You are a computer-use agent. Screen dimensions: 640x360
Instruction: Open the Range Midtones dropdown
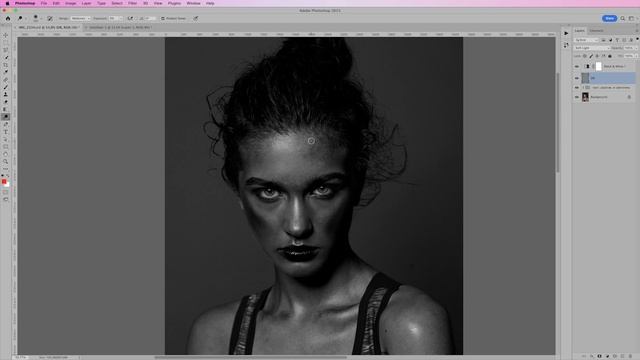coord(80,18)
